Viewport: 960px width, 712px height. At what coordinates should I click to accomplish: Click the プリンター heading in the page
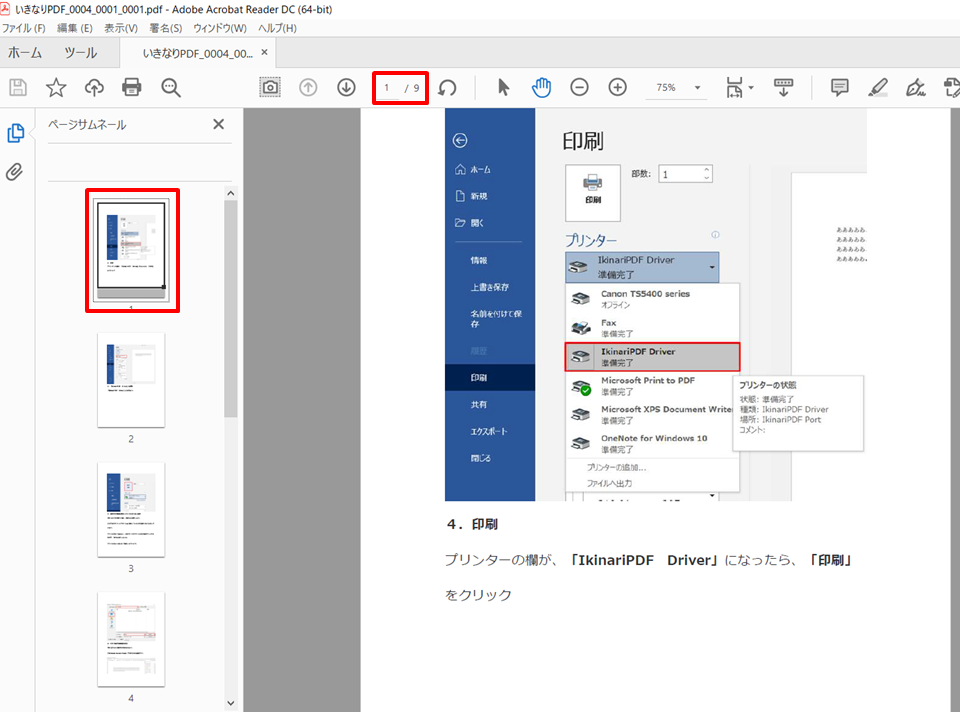click(591, 241)
